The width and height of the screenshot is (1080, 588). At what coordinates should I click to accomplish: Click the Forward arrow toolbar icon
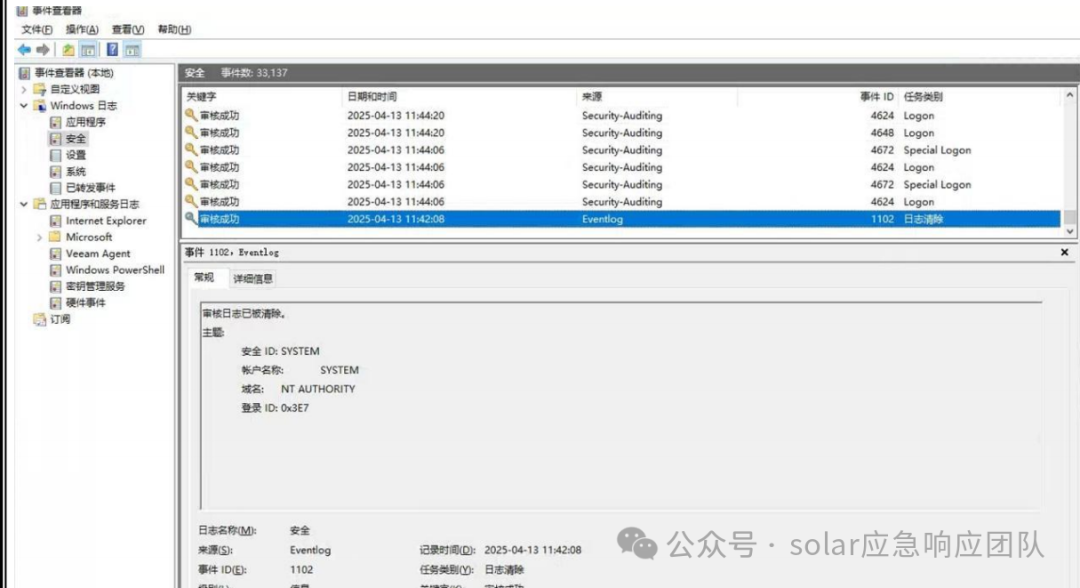(x=43, y=50)
